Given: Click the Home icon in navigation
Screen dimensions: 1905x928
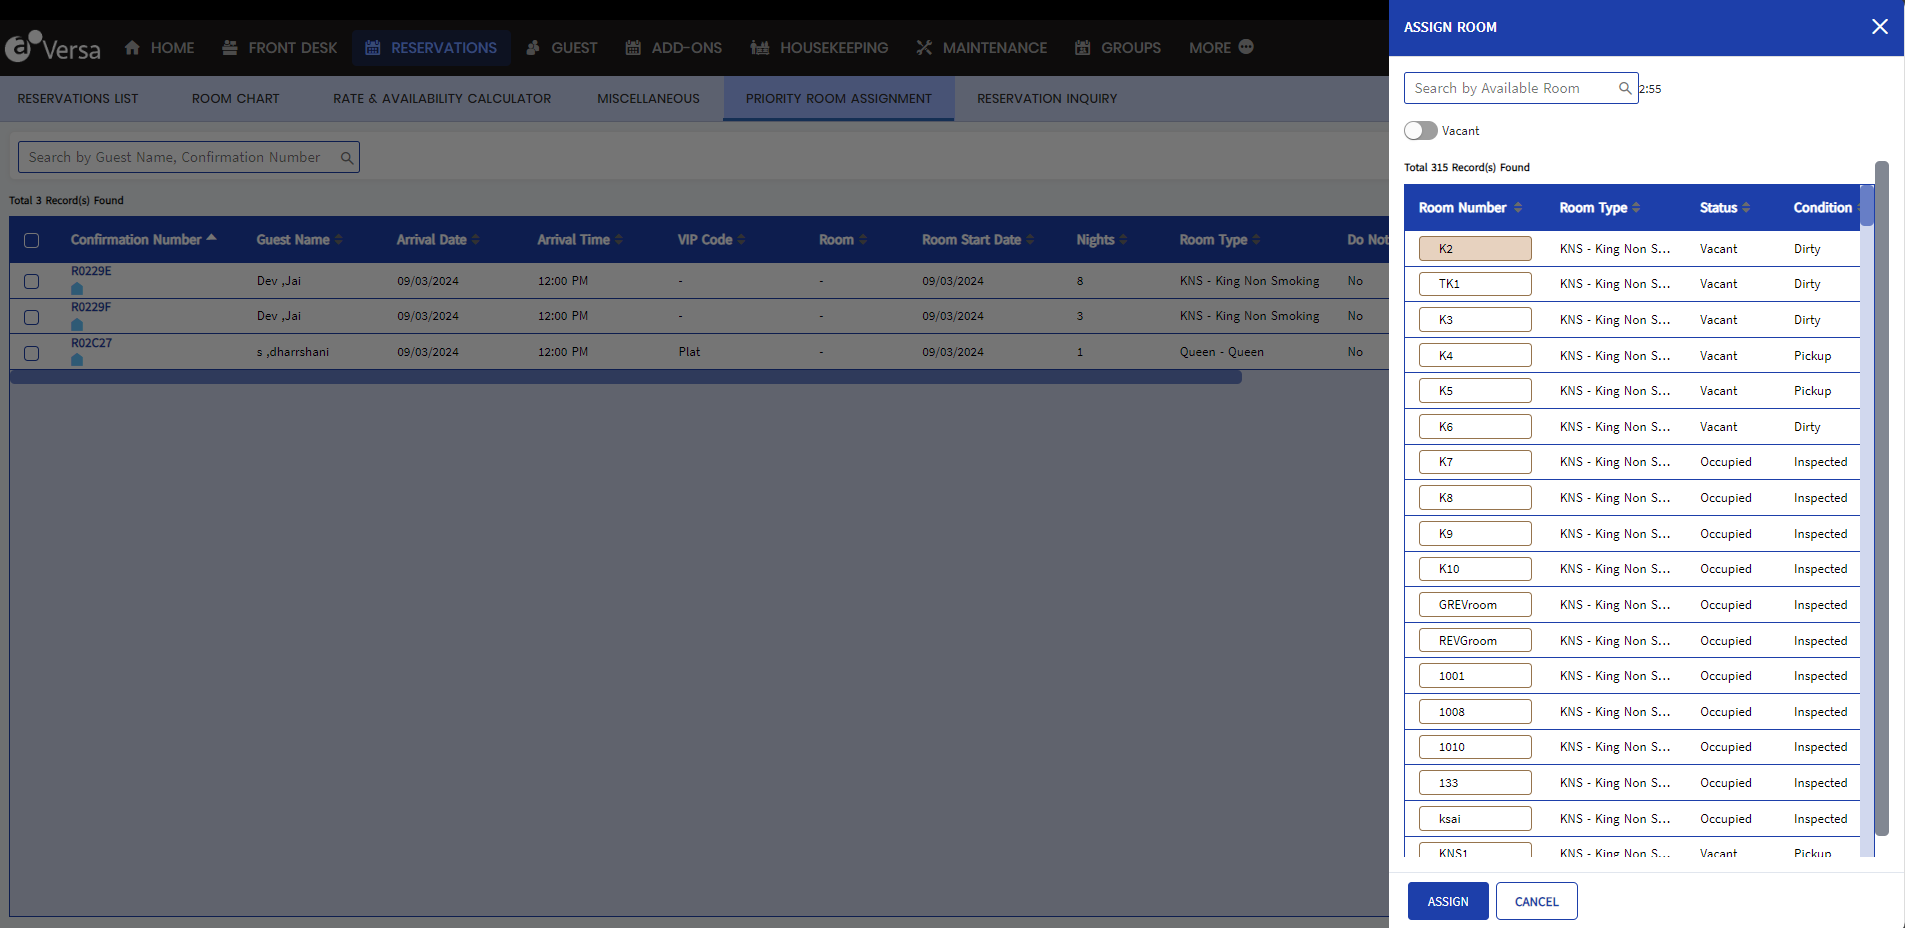Looking at the screenshot, I should point(131,47).
